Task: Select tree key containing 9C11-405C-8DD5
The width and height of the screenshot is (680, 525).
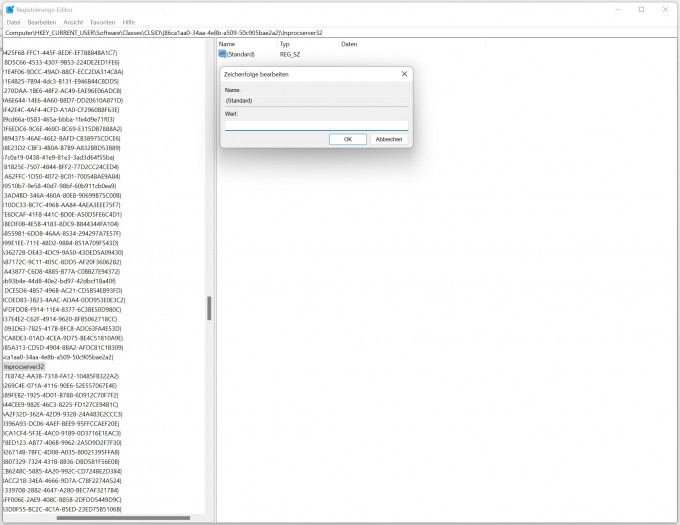Action: (62, 262)
